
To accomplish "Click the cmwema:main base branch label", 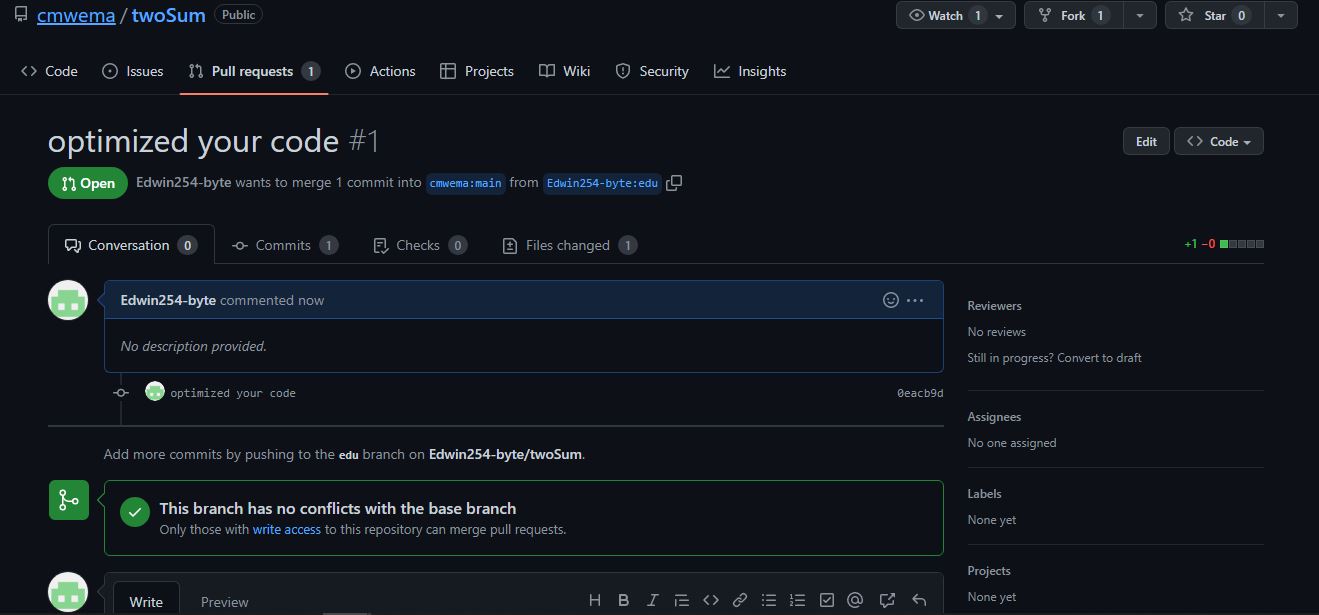I will click(466, 183).
